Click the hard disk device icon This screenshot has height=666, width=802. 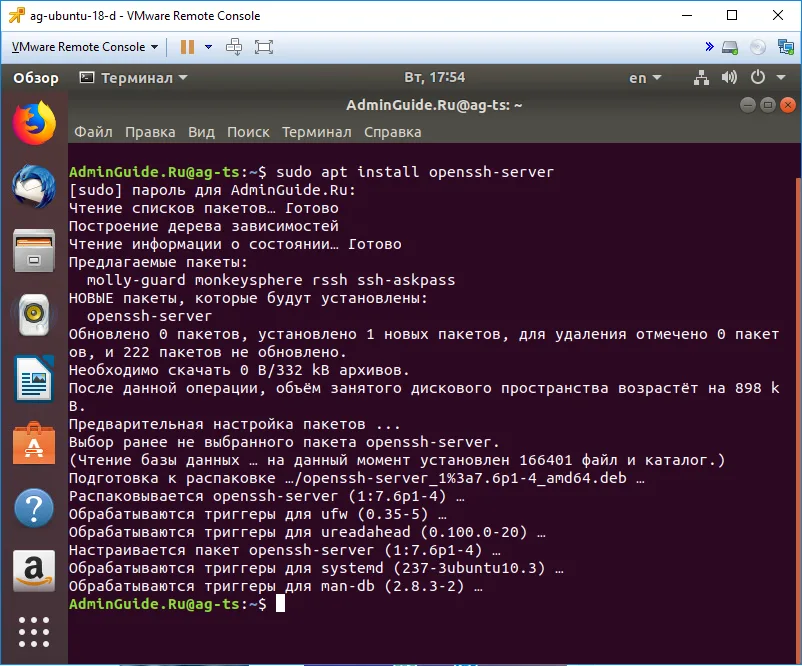pyautogui.click(x=730, y=48)
